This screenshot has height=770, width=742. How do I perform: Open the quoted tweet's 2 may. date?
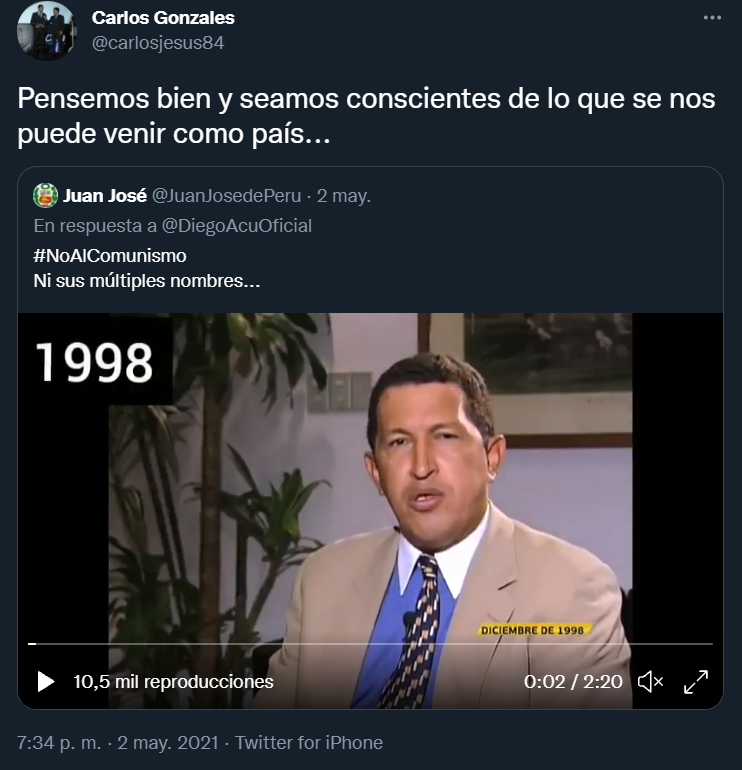pos(343,196)
